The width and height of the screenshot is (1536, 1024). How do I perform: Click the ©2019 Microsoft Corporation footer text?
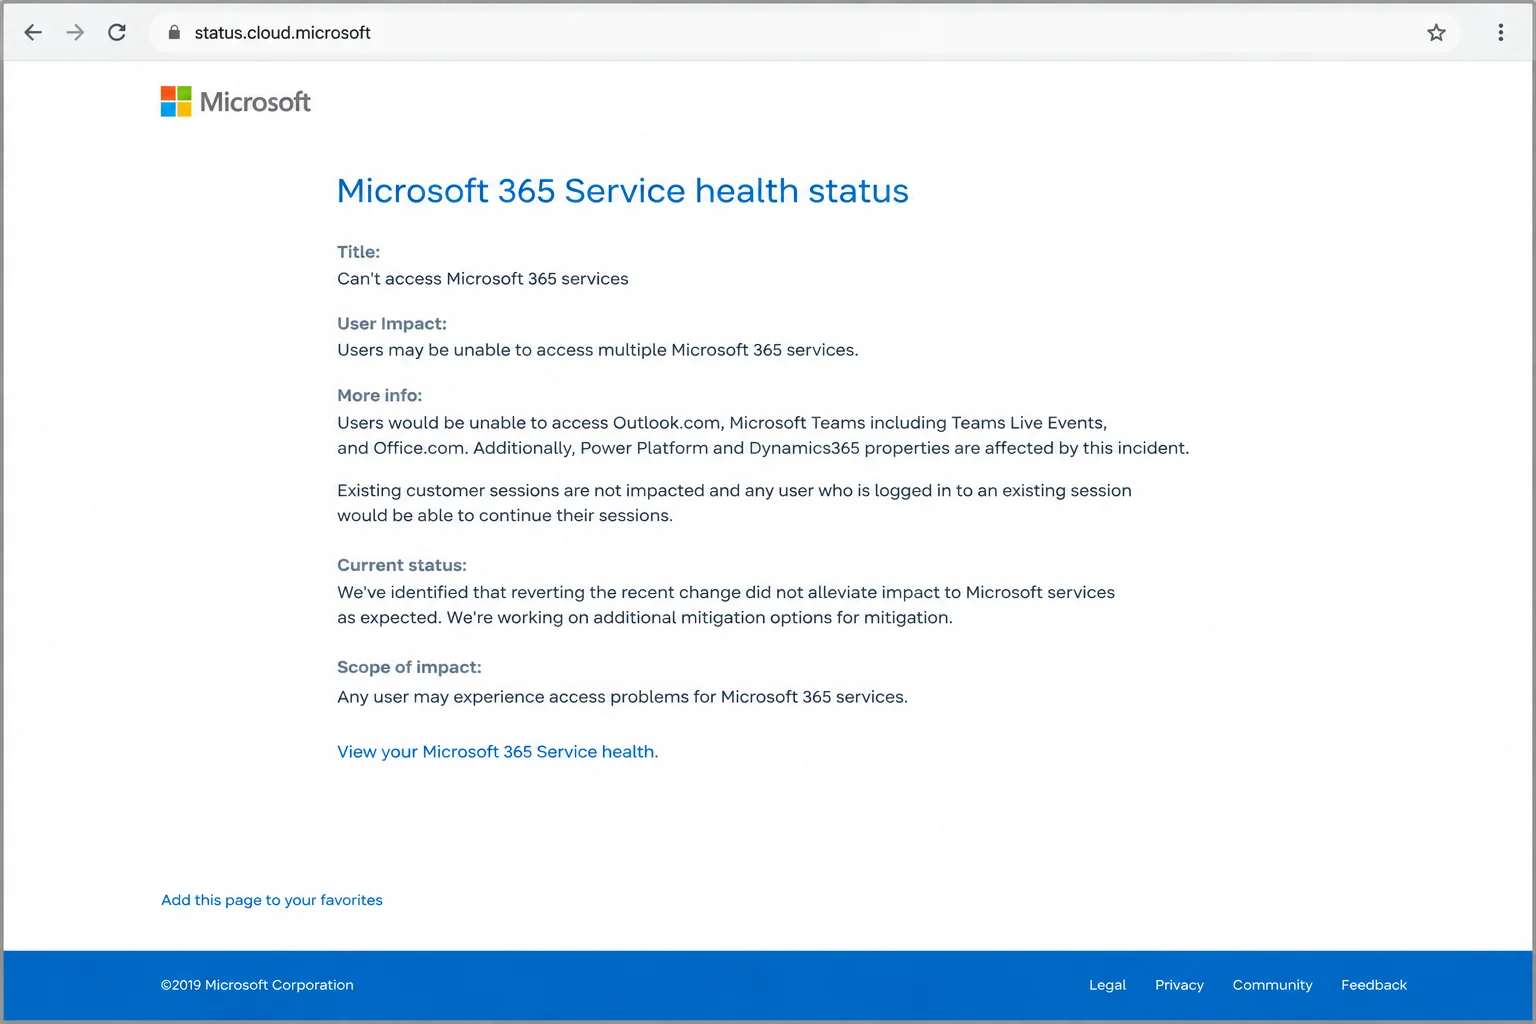tap(257, 985)
